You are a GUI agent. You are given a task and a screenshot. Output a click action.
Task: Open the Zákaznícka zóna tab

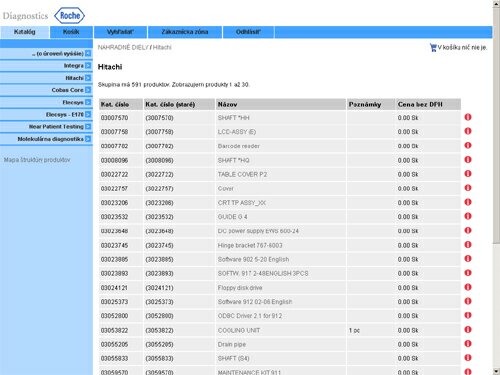click(185, 32)
